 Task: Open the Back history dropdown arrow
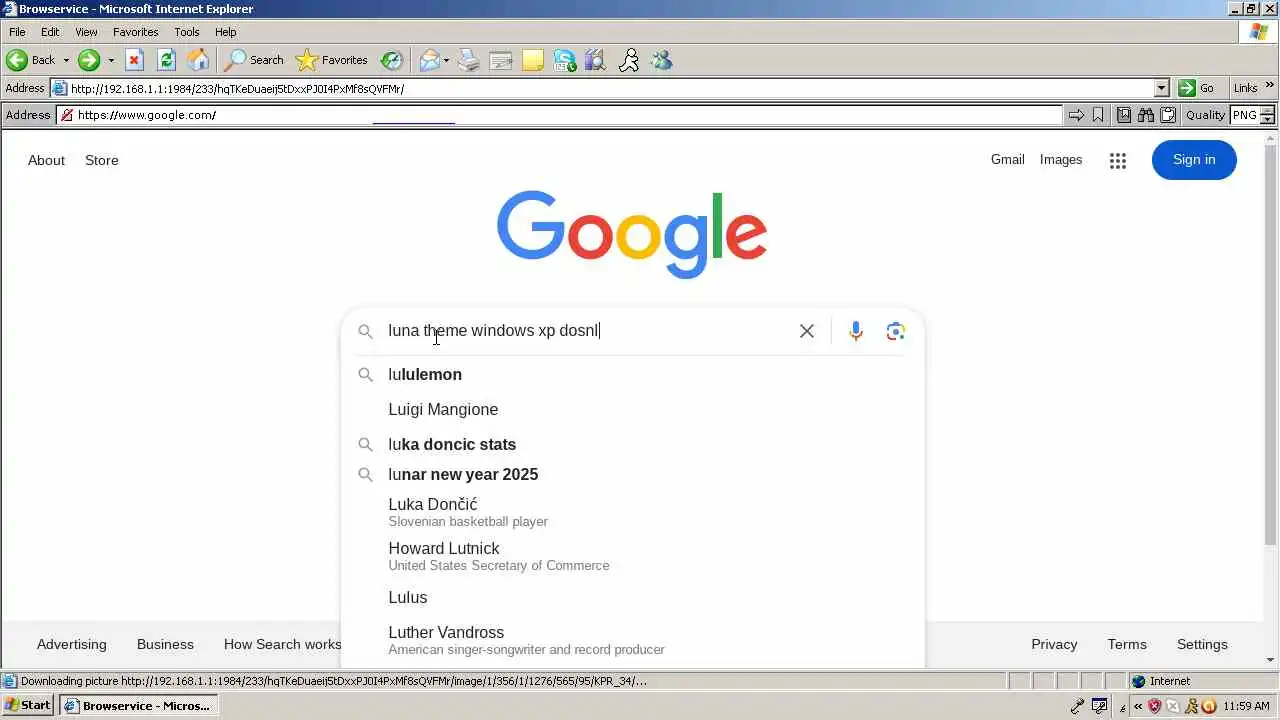(x=66, y=60)
